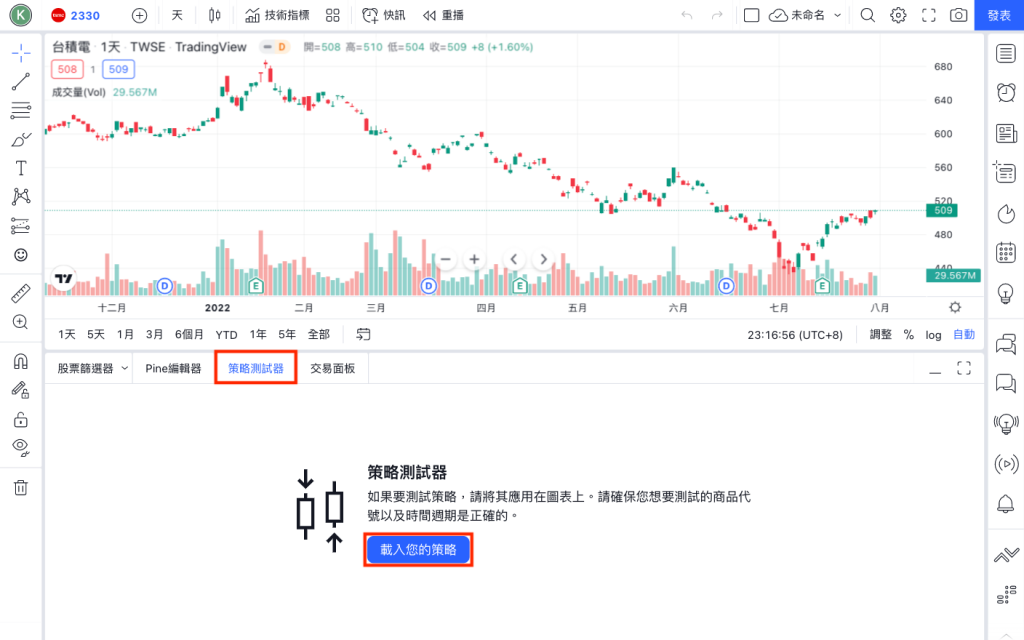Select the ruler measure tool

coord(21,293)
